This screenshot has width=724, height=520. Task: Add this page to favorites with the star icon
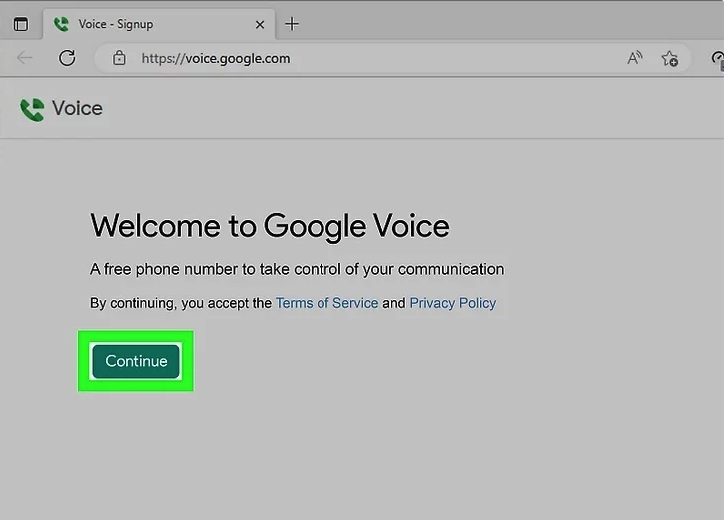(670, 58)
